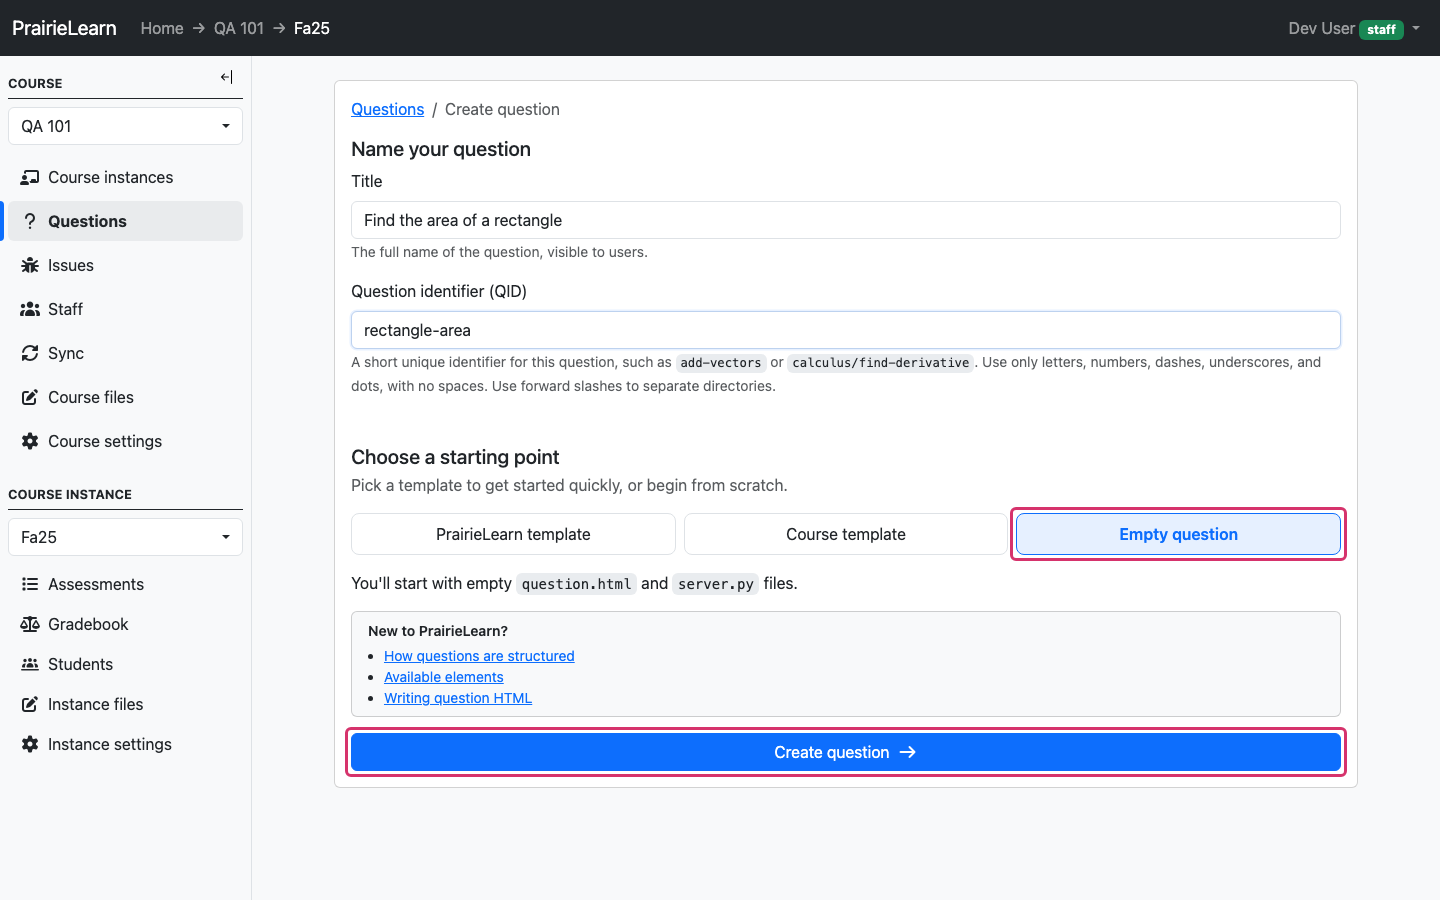Go to Assessments page
The image size is (1440, 900).
pos(125,584)
